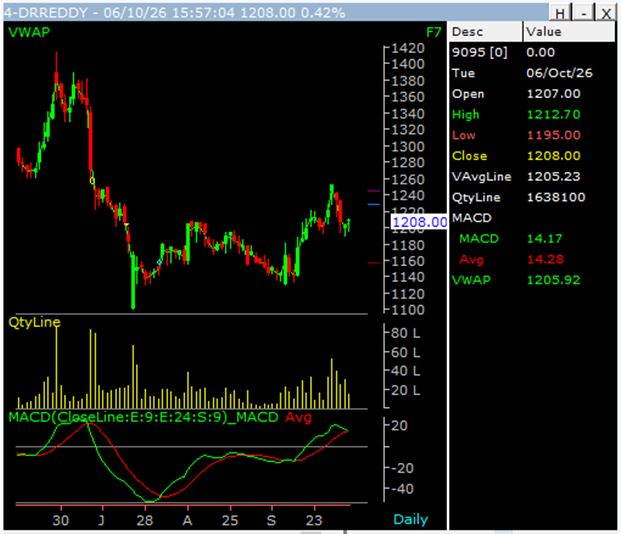Select the Open 1207.00 value
Screen dimensions: 621x534
click(x=553, y=94)
